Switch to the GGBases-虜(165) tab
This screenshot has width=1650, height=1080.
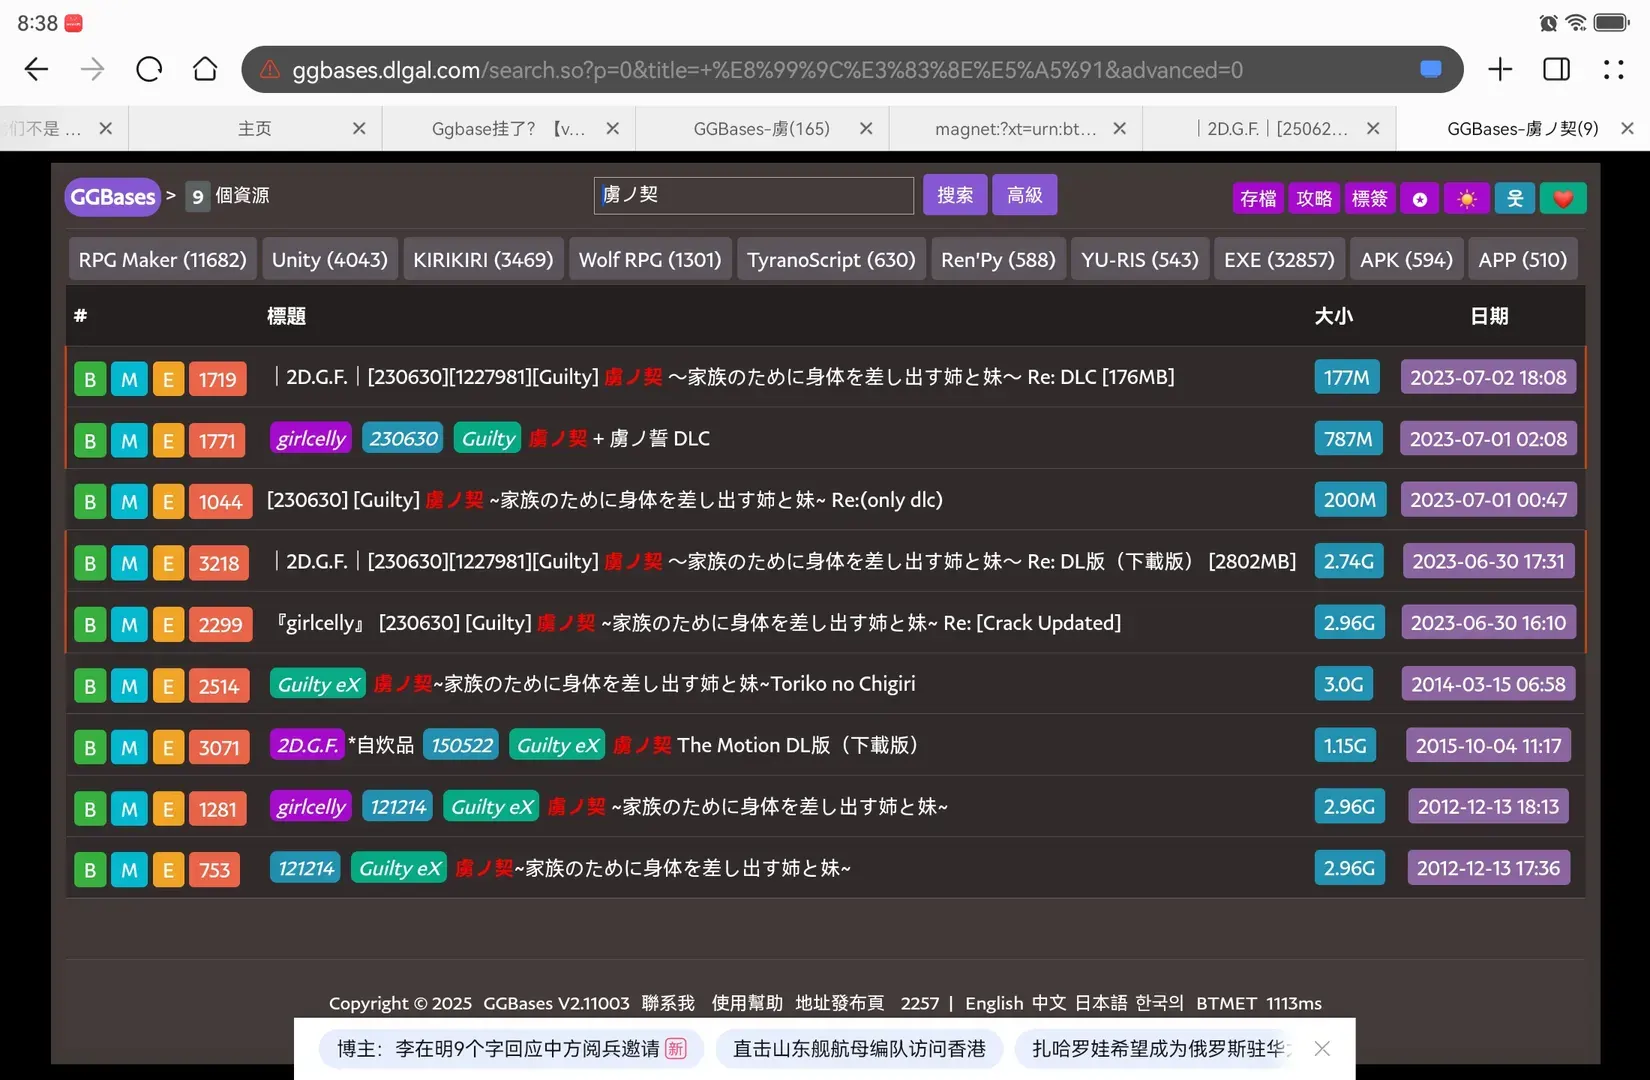[x=761, y=128]
